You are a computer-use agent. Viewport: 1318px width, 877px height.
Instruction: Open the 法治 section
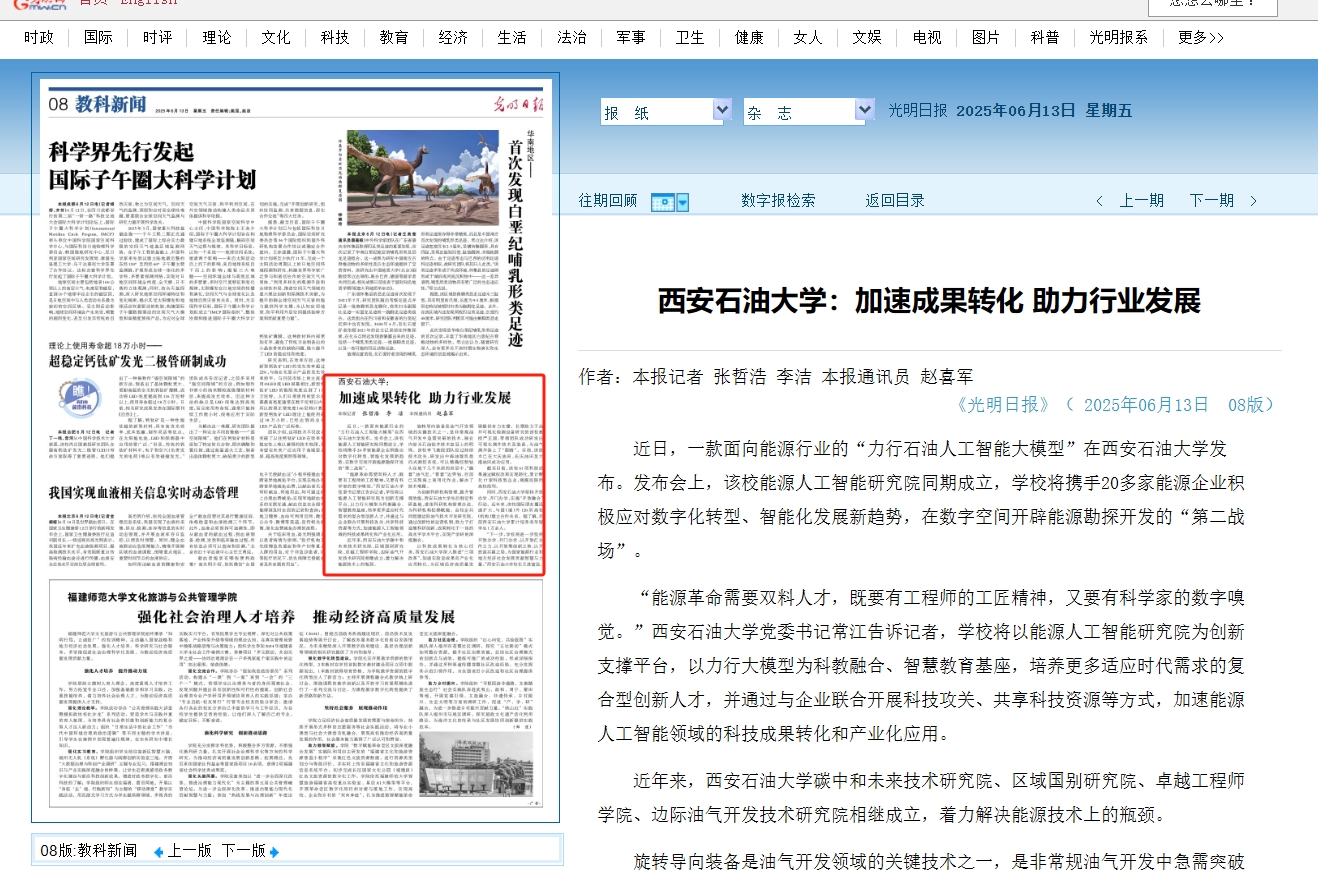[x=572, y=37]
